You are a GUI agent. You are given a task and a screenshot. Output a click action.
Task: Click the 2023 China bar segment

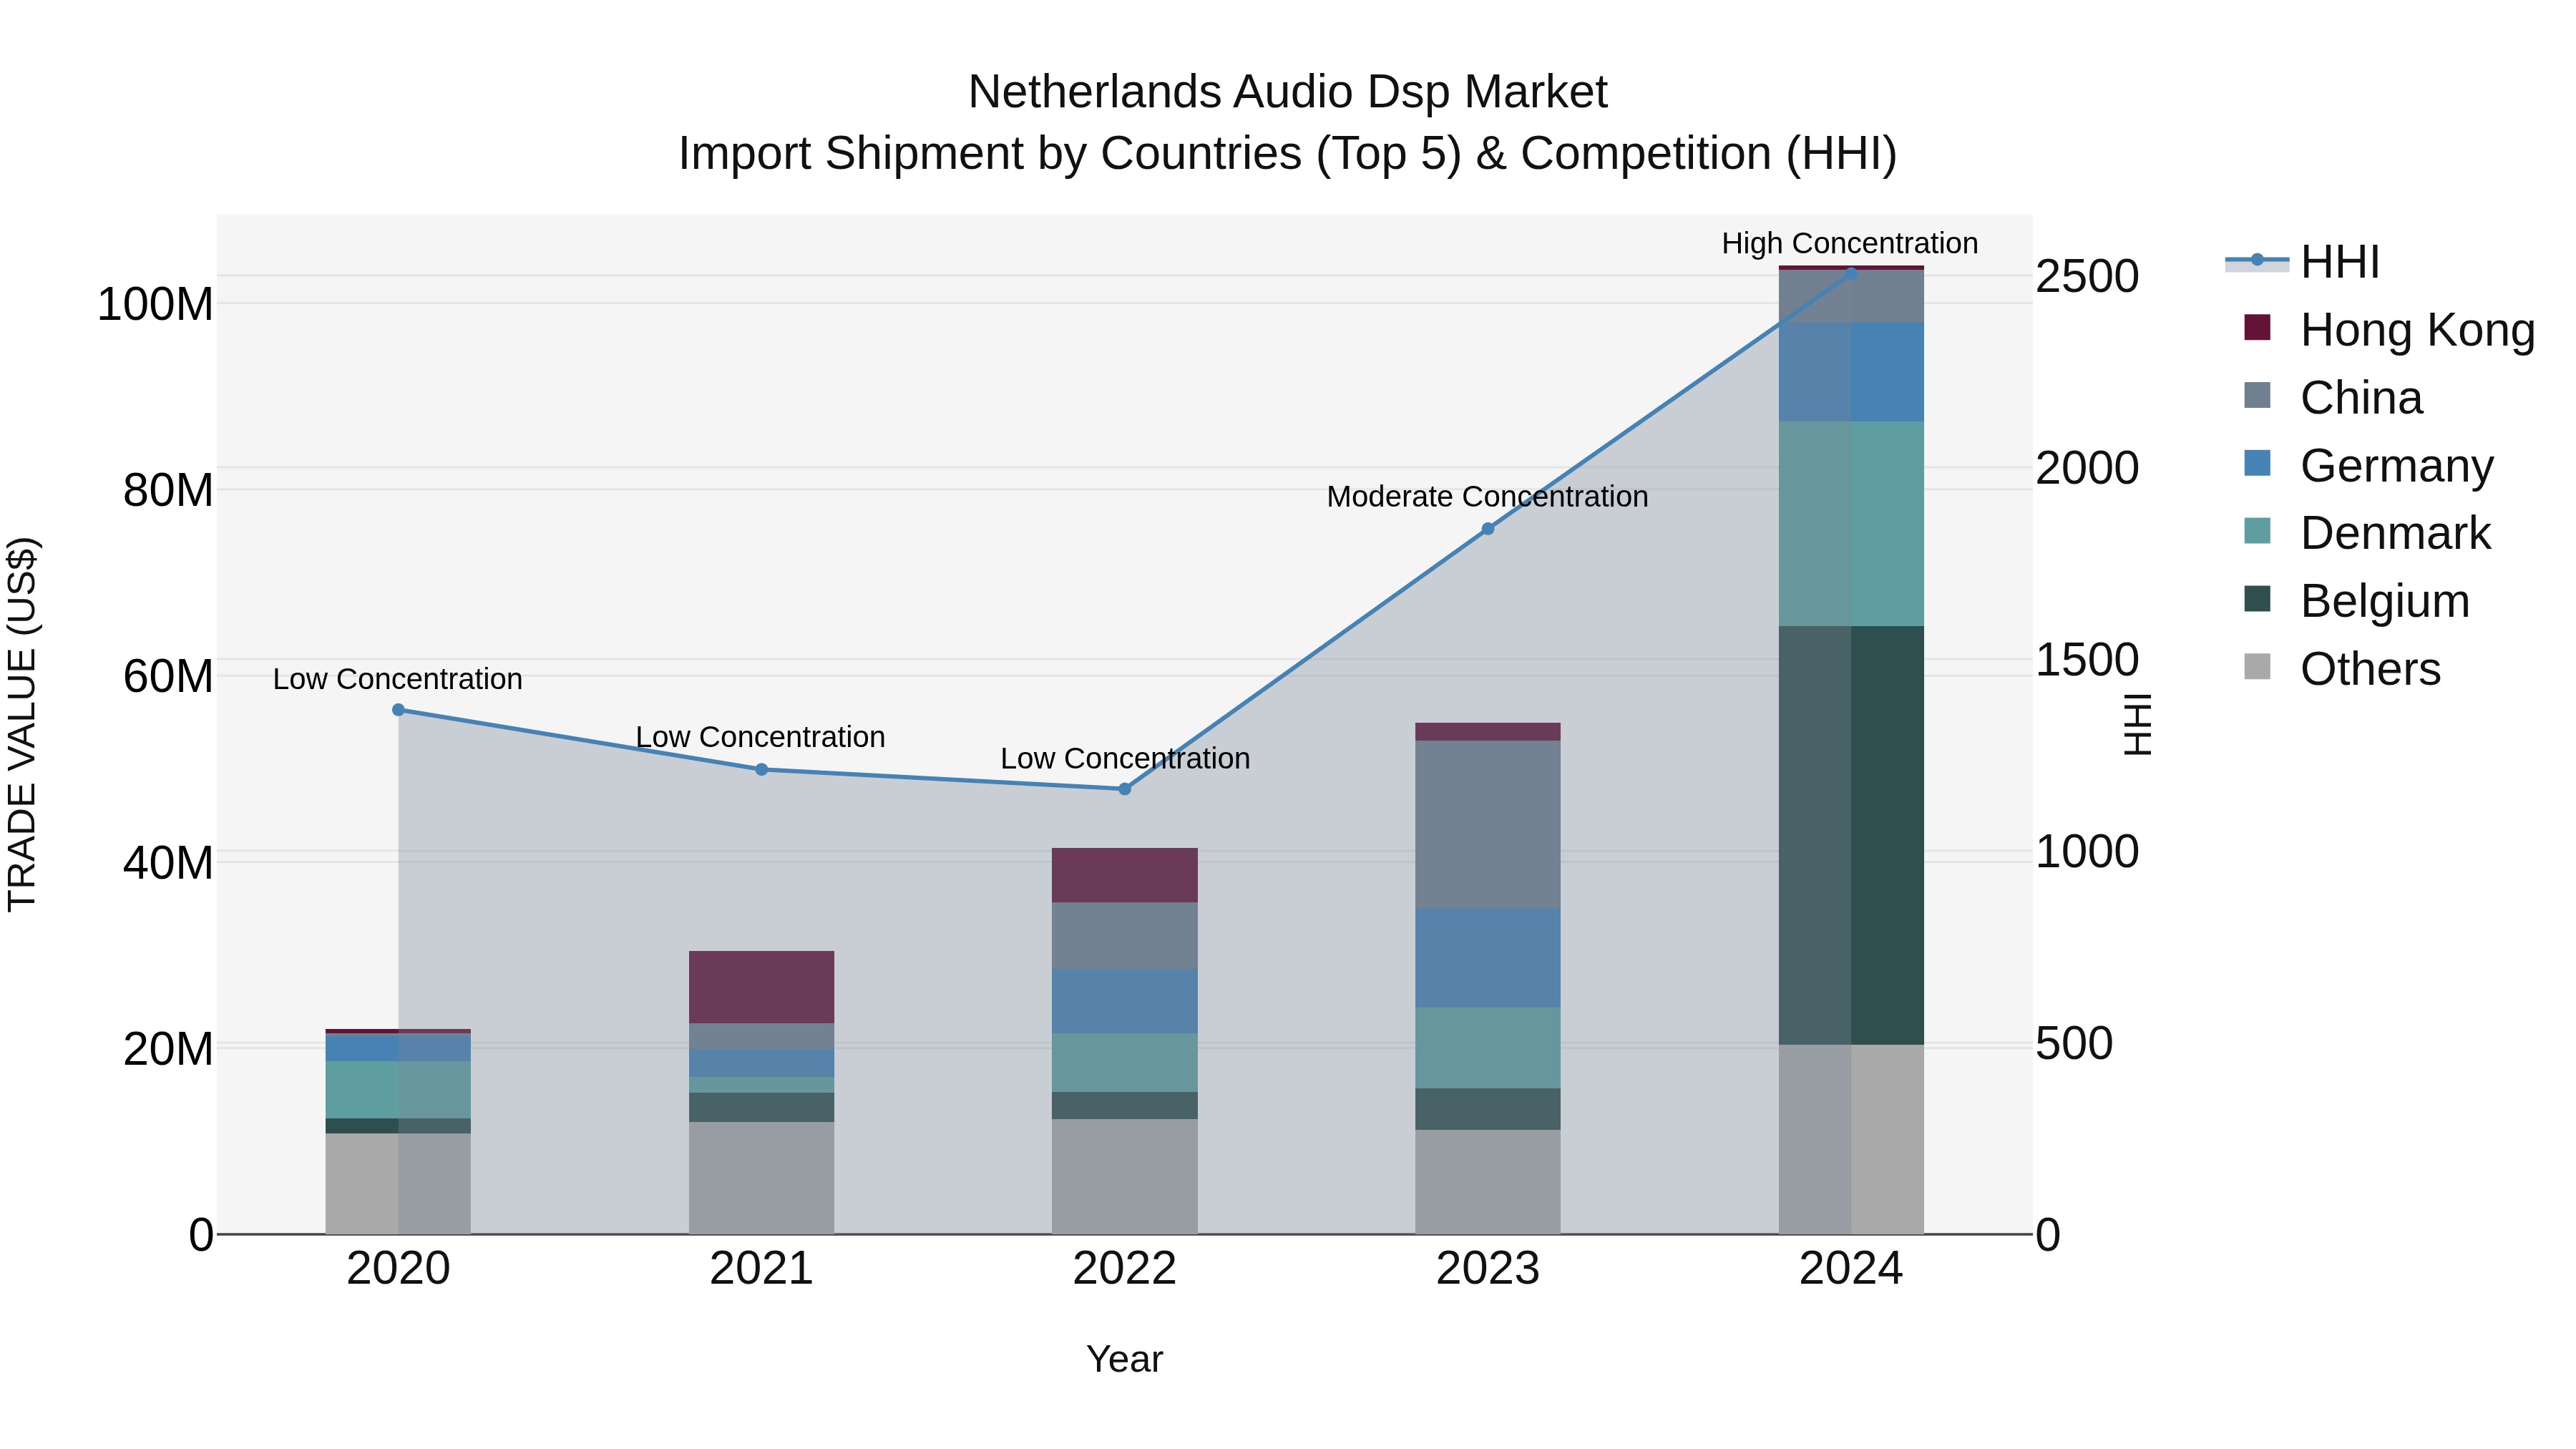coord(1488,825)
